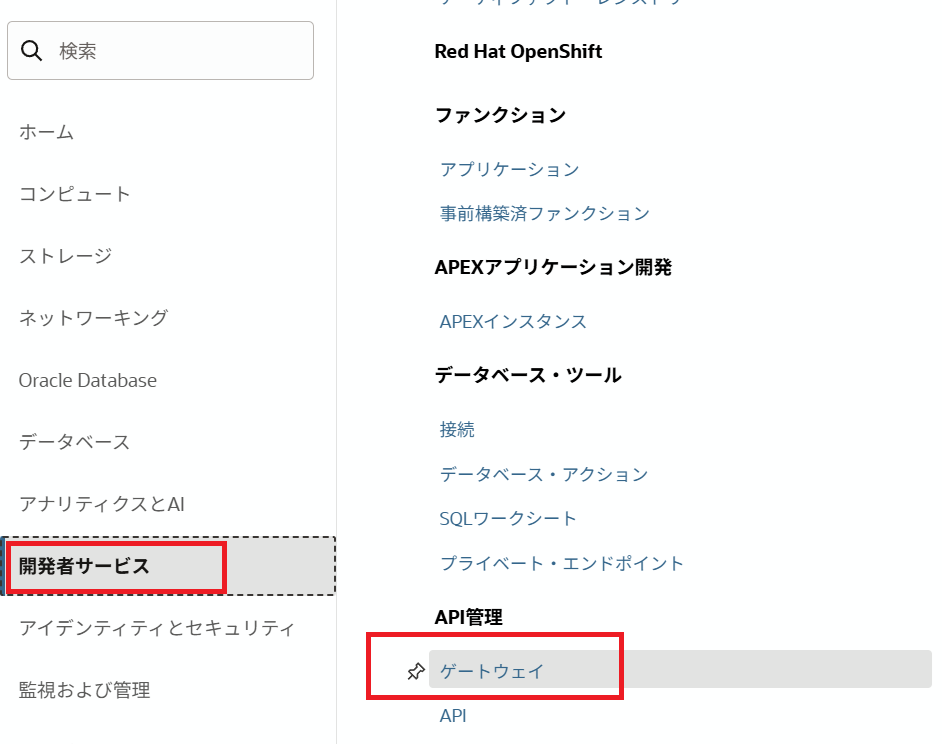Click the ゲートウェイ link under API管理
The image size is (942, 744).
click(x=492, y=671)
